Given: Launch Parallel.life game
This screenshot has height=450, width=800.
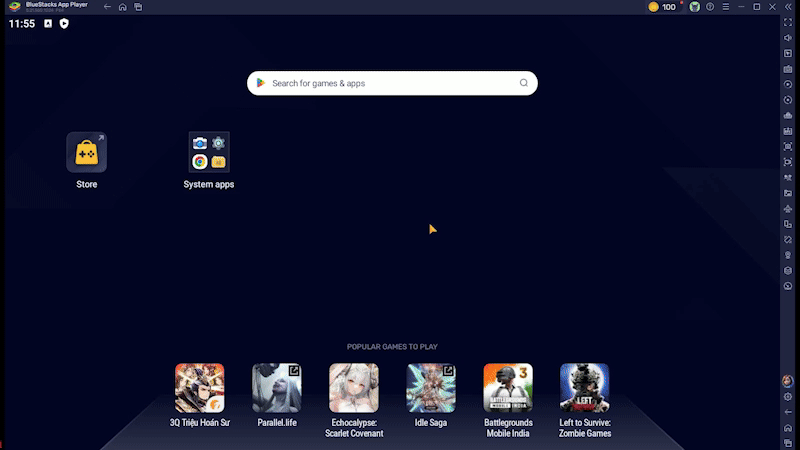Looking at the screenshot, I should (x=277, y=388).
